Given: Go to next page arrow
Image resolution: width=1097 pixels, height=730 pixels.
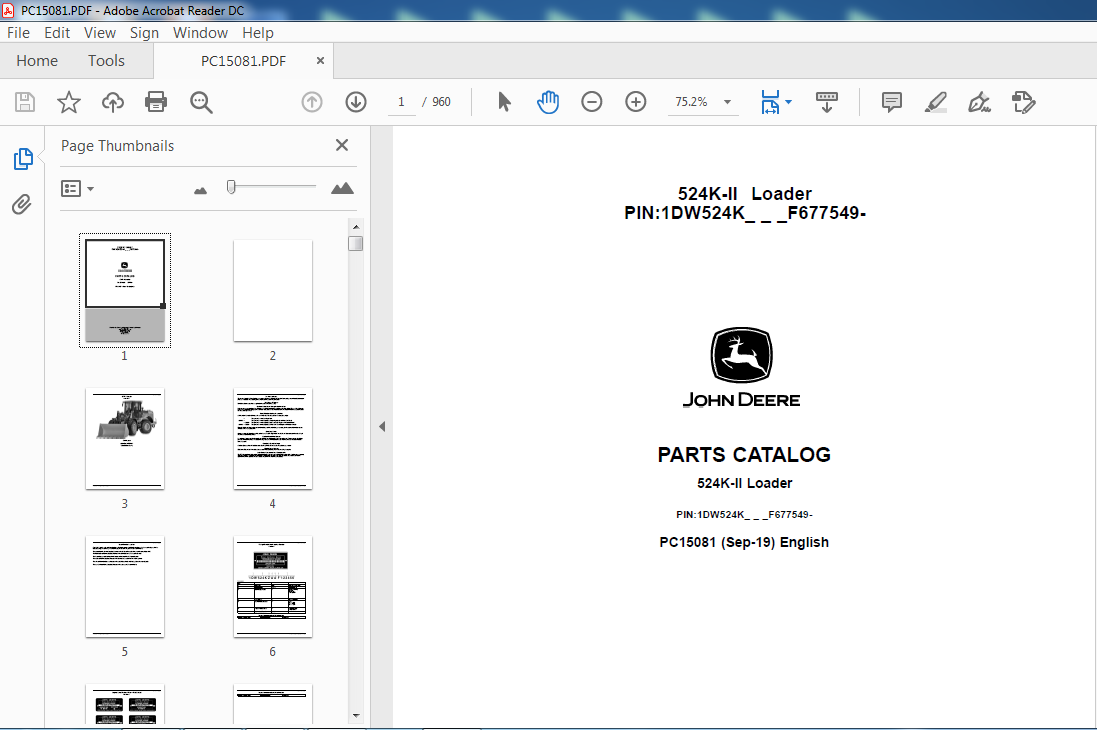Looking at the screenshot, I should pyautogui.click(x=356, y=102).
